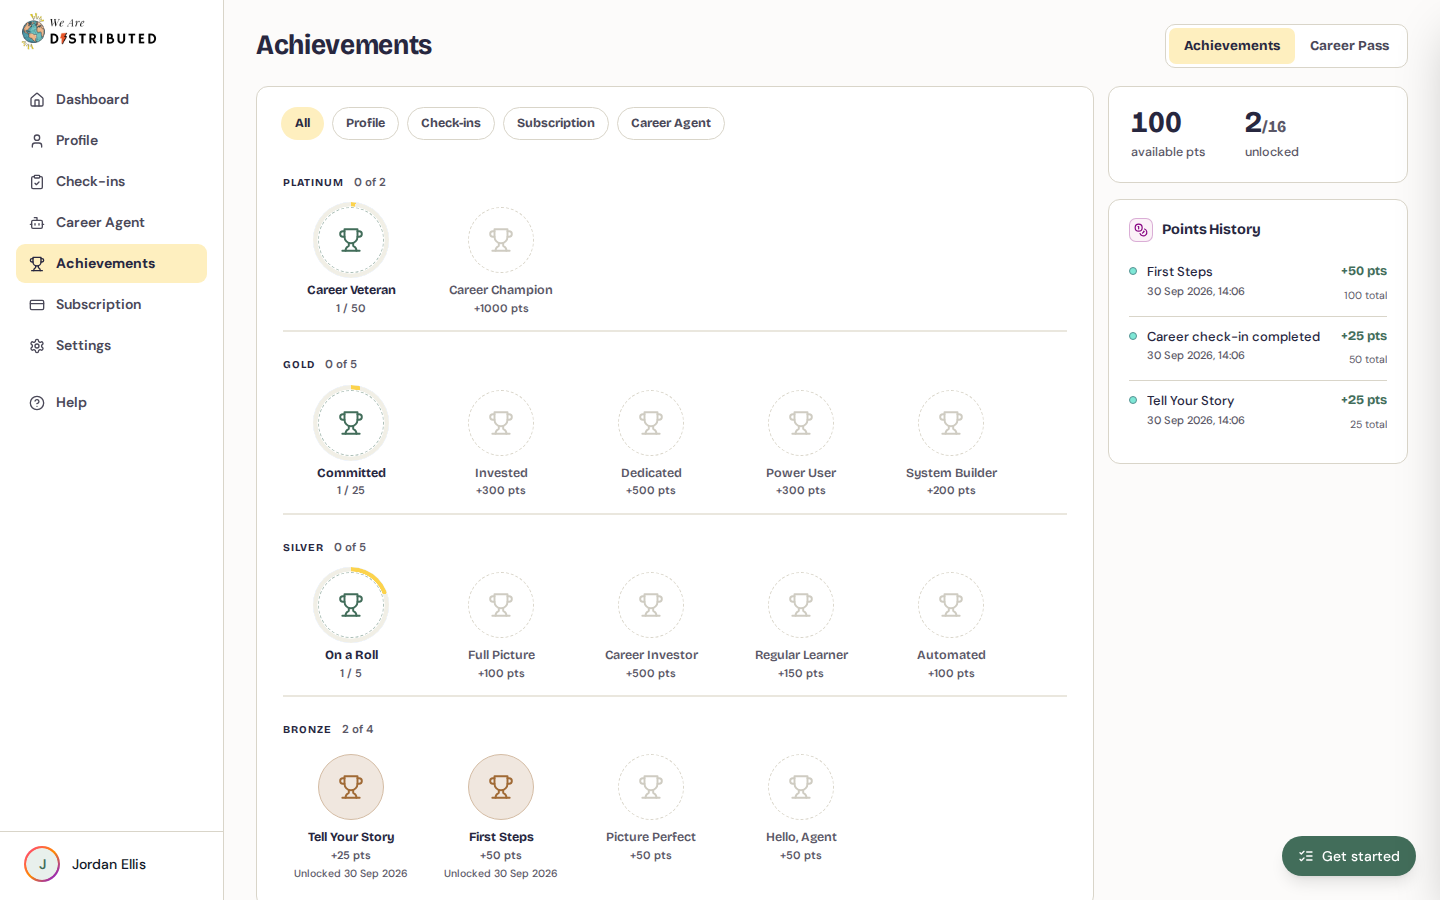The height and width of the screenshot is (900, 1440).
Task: Click the Dedicated trophy badge
Action: [651, 423]
